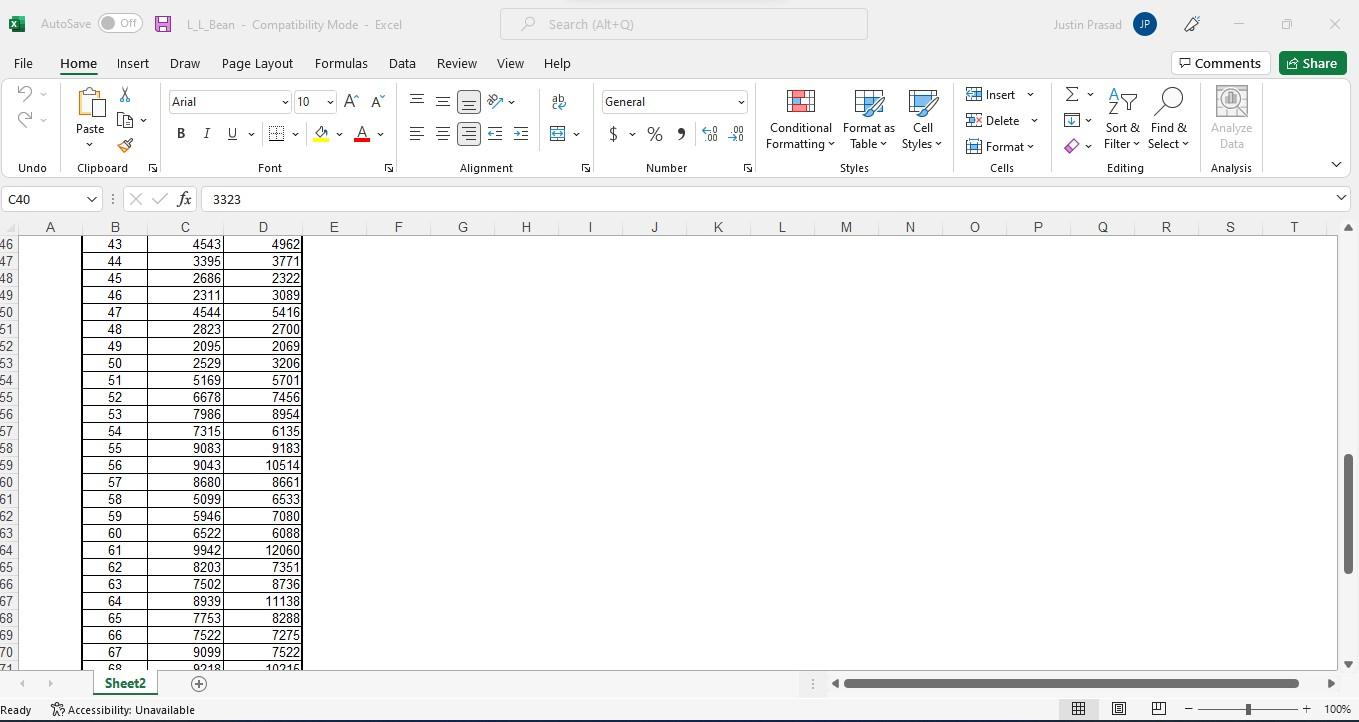Click the Percent Style icon
The height and width of the screenshot is (722, 1359).
[655, 133]
